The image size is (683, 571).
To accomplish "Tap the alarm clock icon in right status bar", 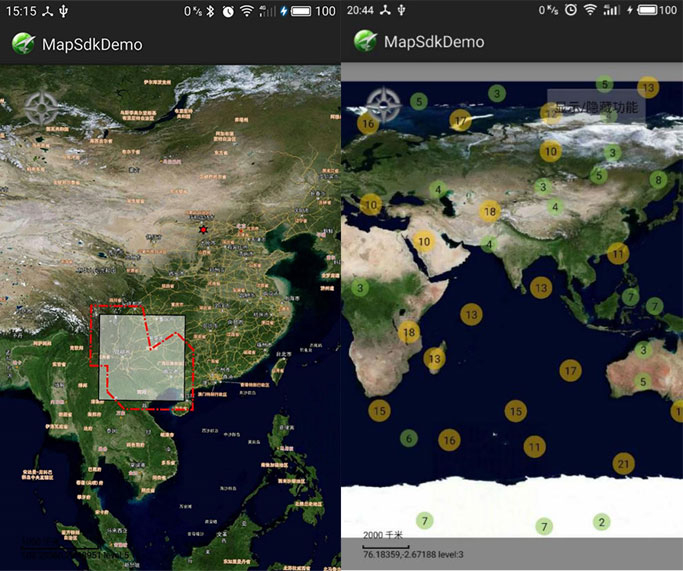I will click(x=571, y=10).
